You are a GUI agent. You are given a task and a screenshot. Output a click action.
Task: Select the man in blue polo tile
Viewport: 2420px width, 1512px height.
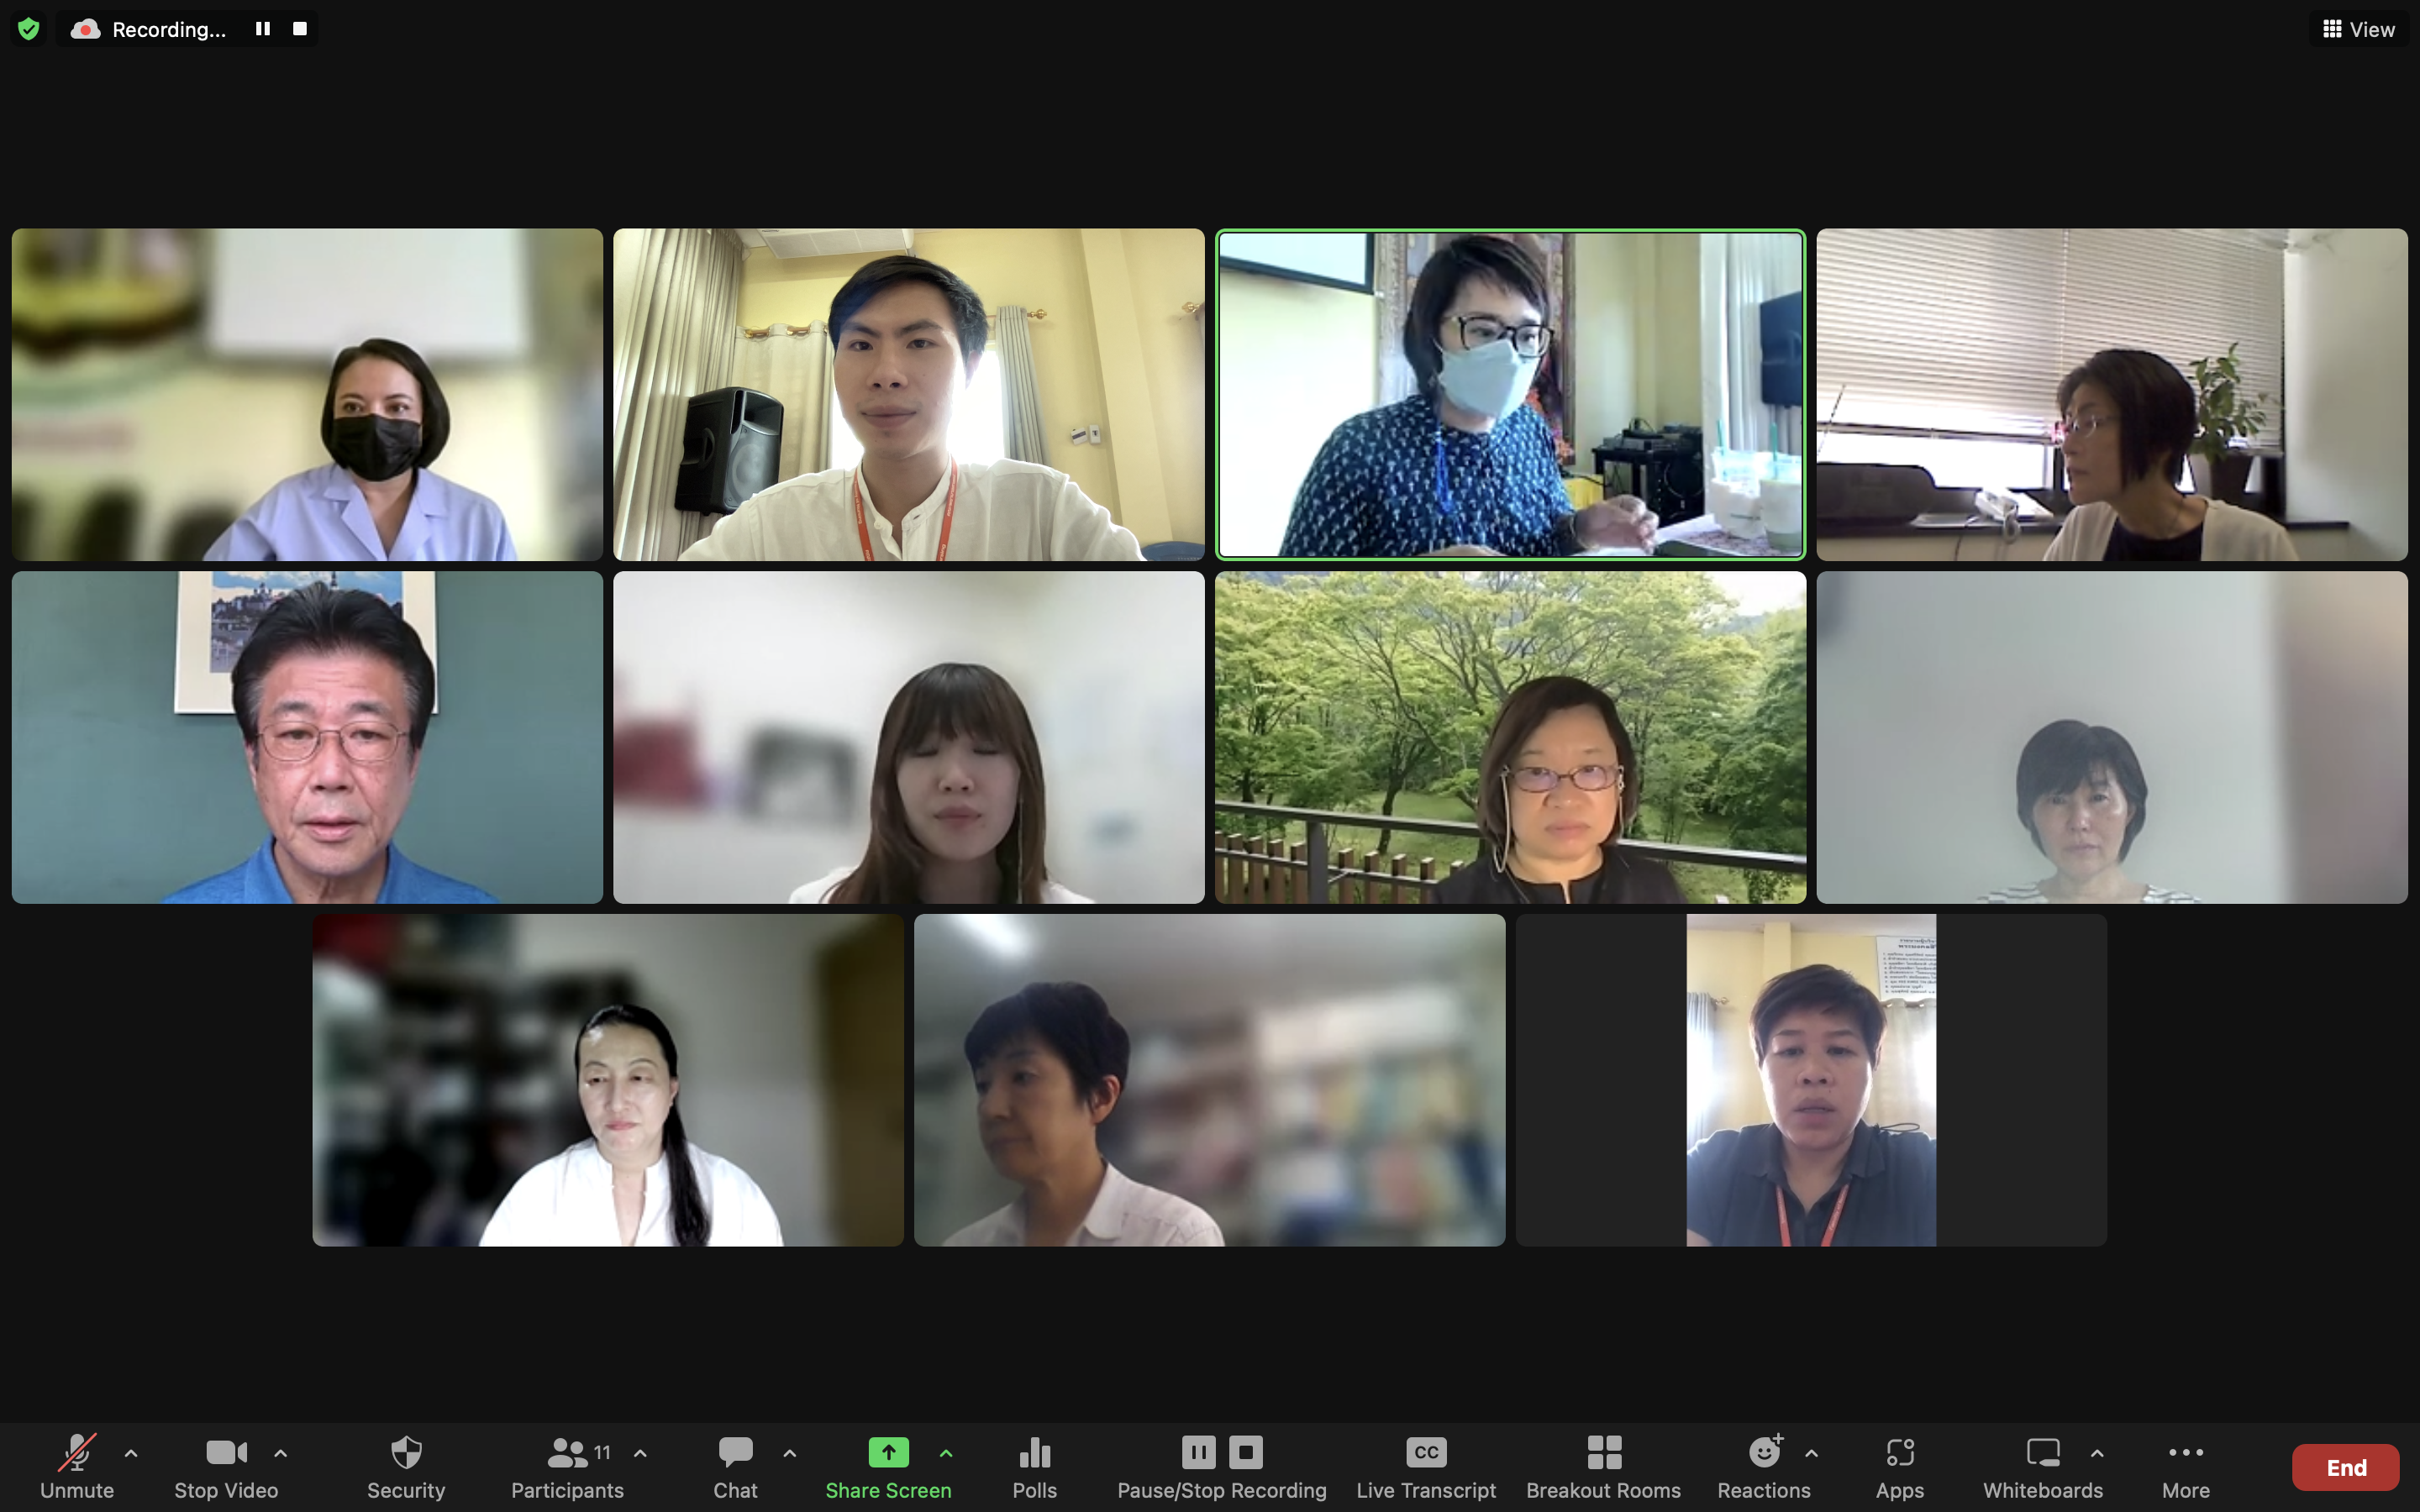click(x=307, y=737)
